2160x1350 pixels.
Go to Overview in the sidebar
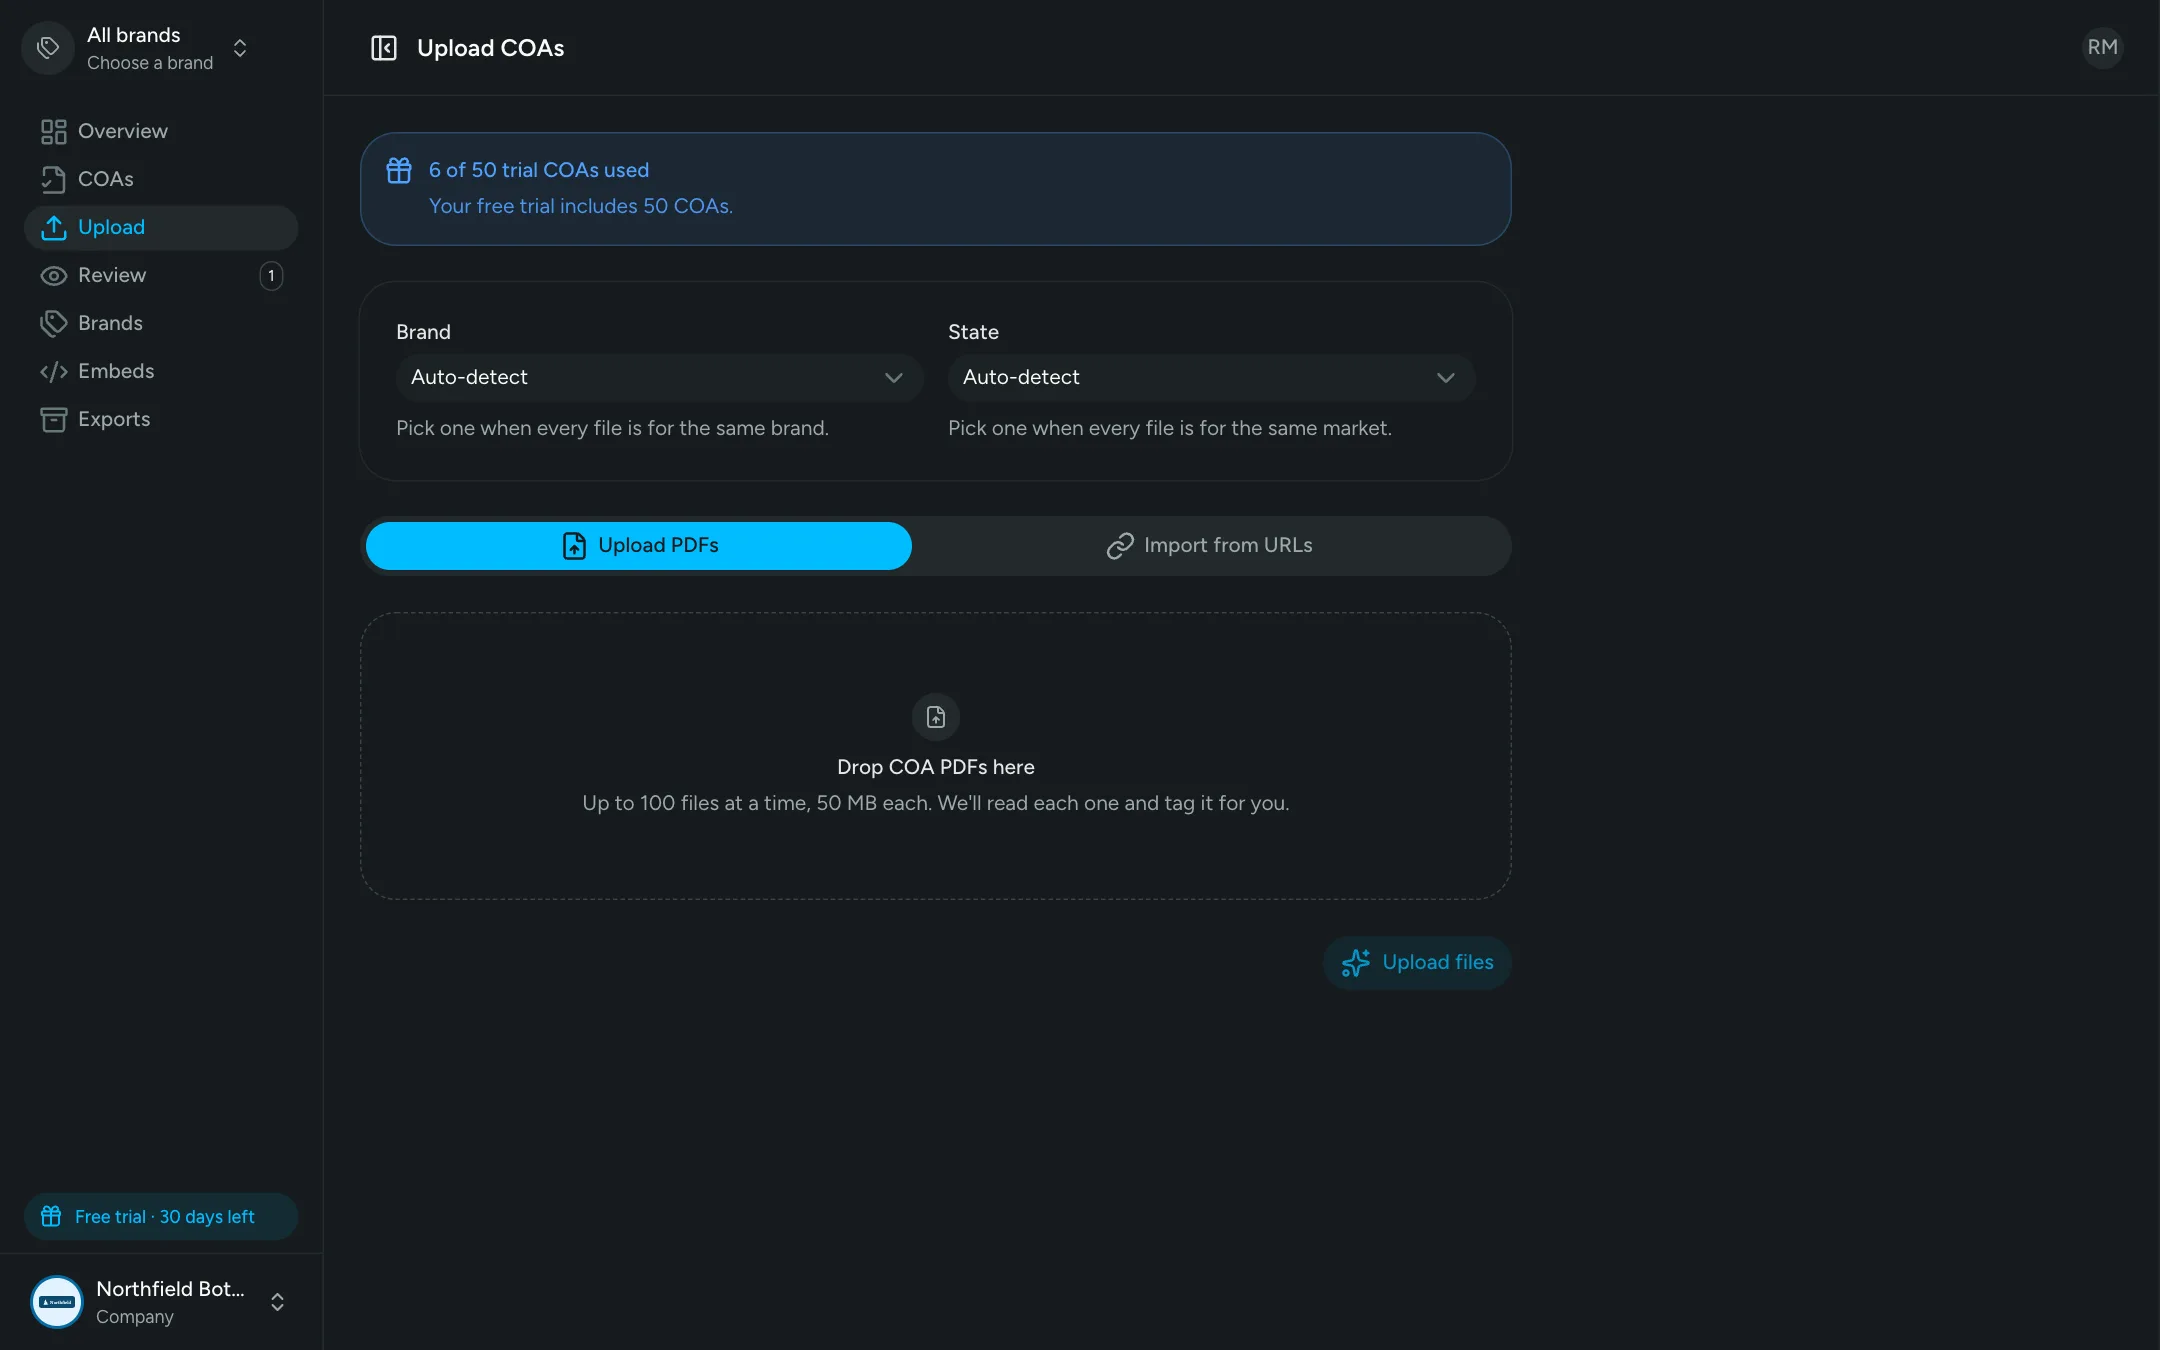(x=161, y=131)
